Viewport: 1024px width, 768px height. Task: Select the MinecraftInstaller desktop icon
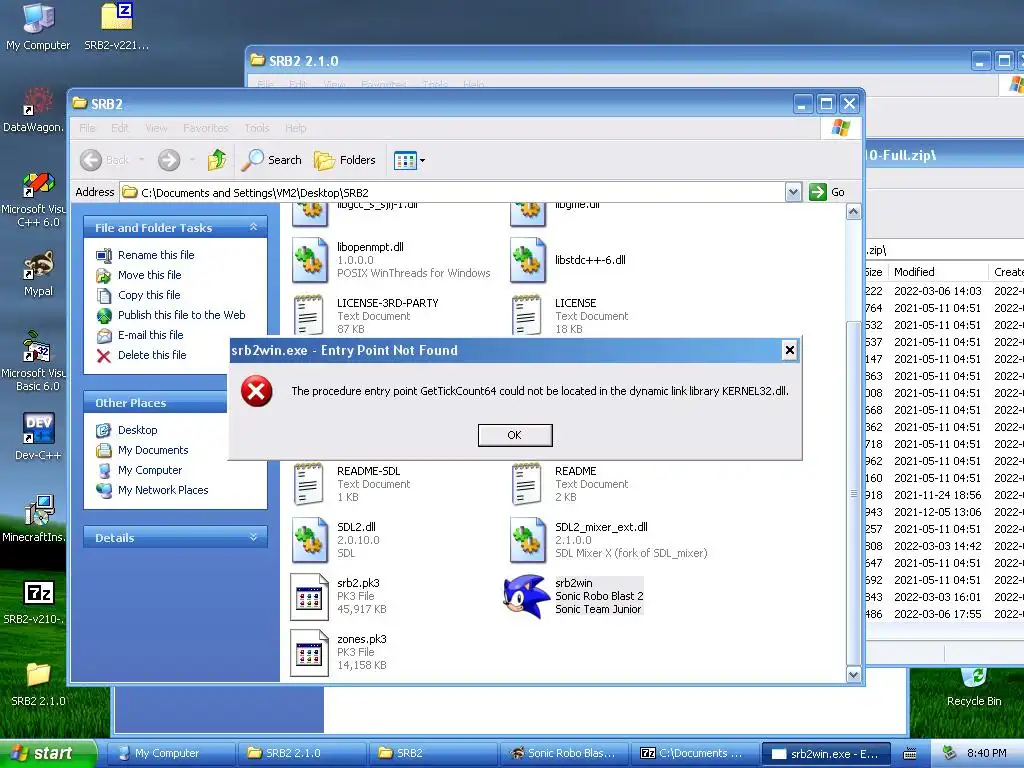pyautogui.click(x=34, y=519)
